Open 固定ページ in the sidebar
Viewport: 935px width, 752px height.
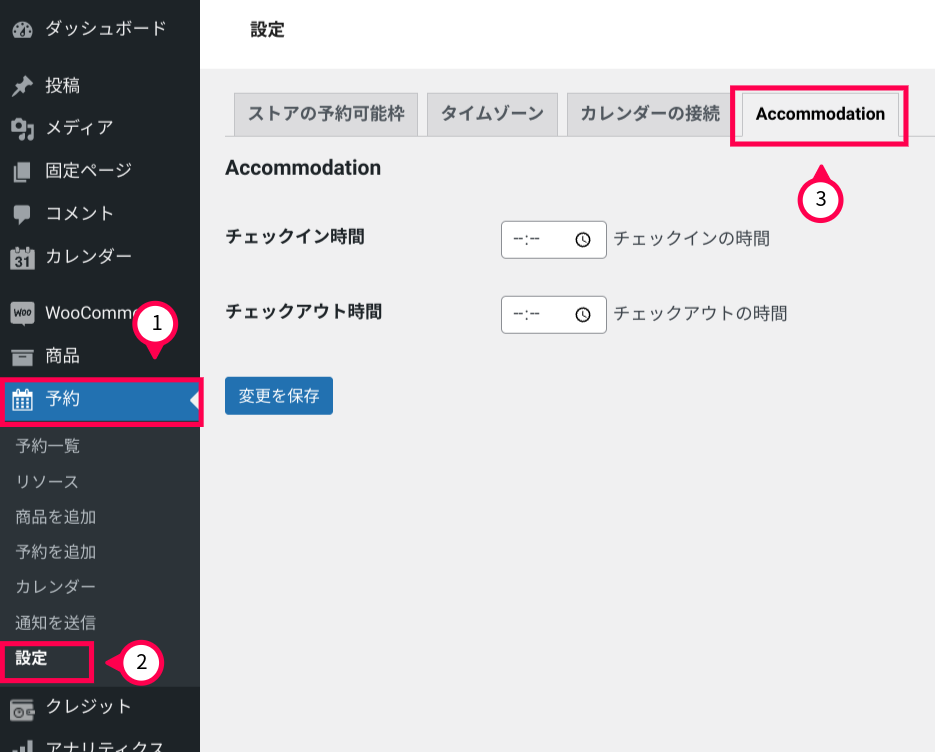(x=100, y=171)
